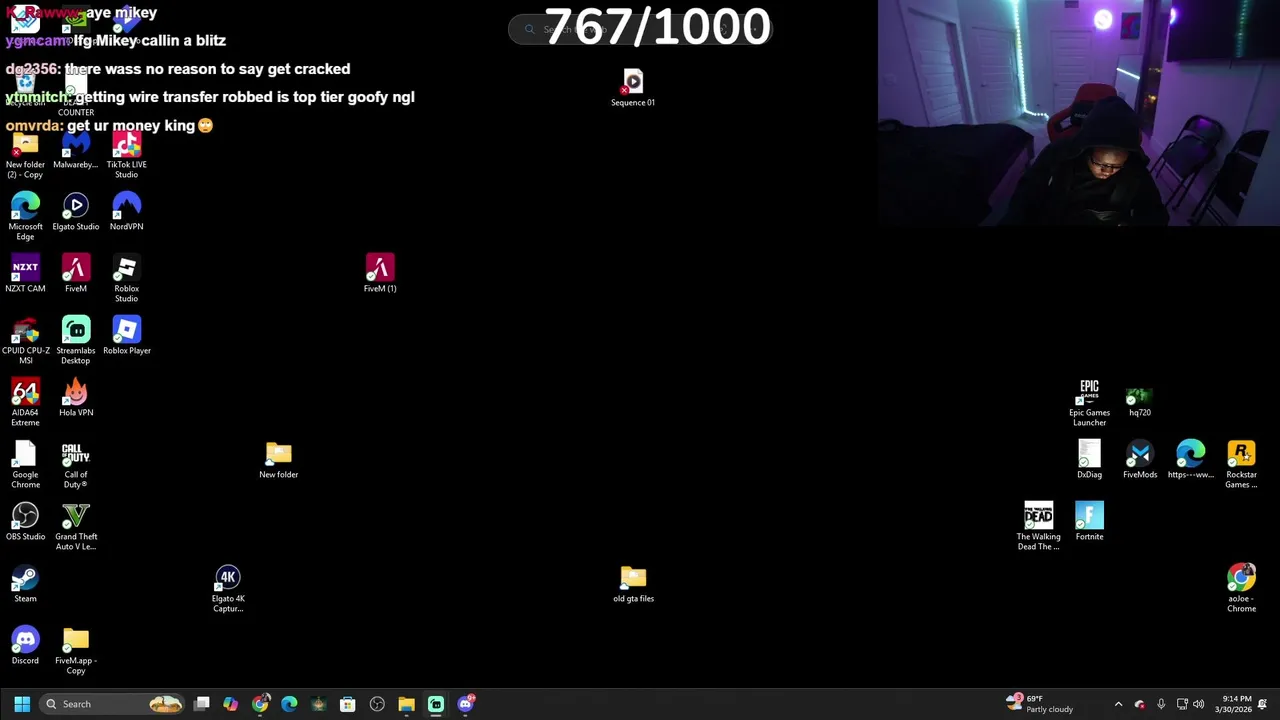Click the microphone tray icon
This screenshot has height=720, width=1280.
[1160, 704]
